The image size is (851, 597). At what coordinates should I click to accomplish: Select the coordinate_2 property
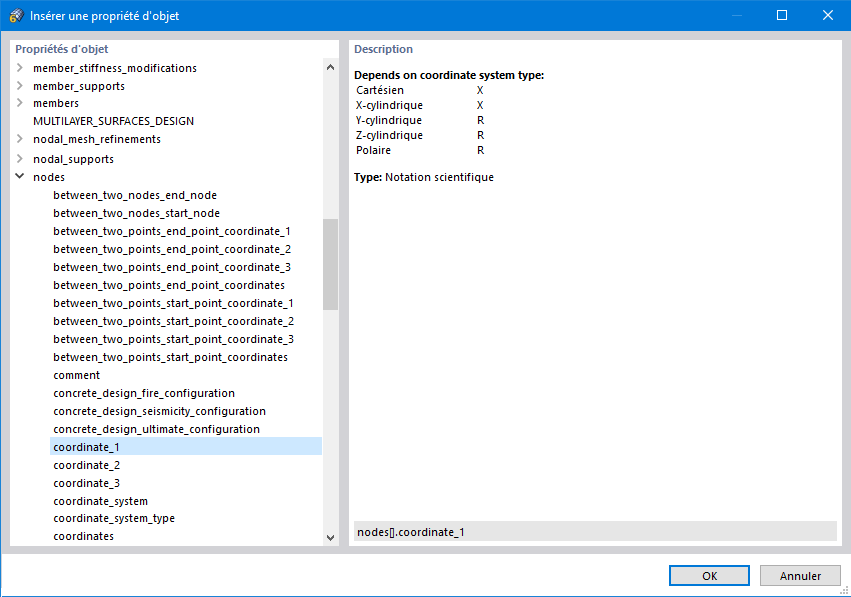[87, 465]
